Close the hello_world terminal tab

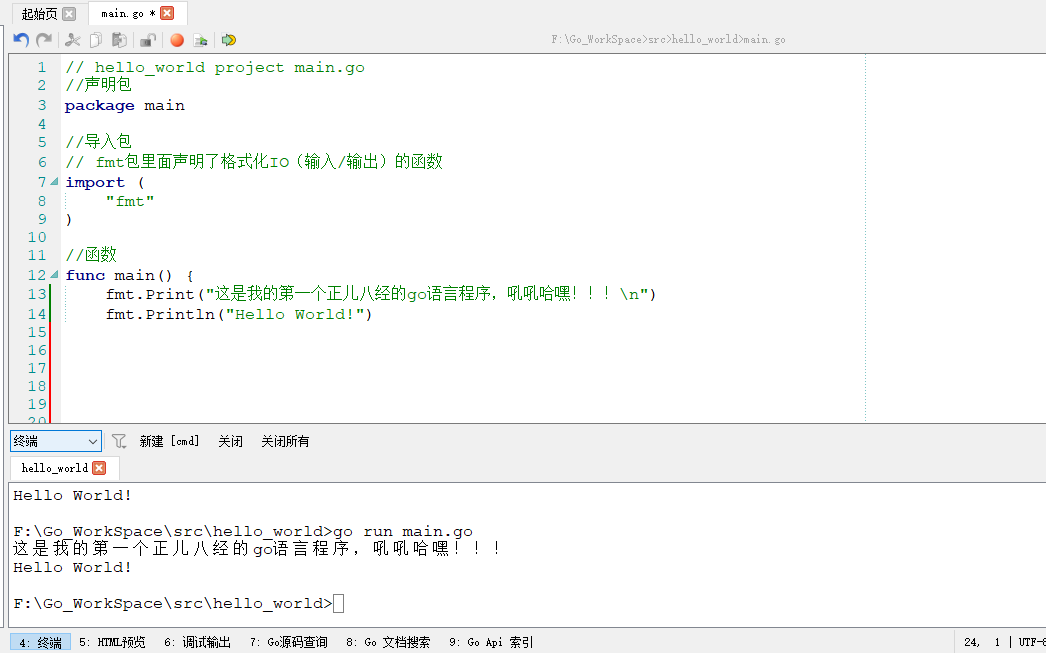[99, 468]
